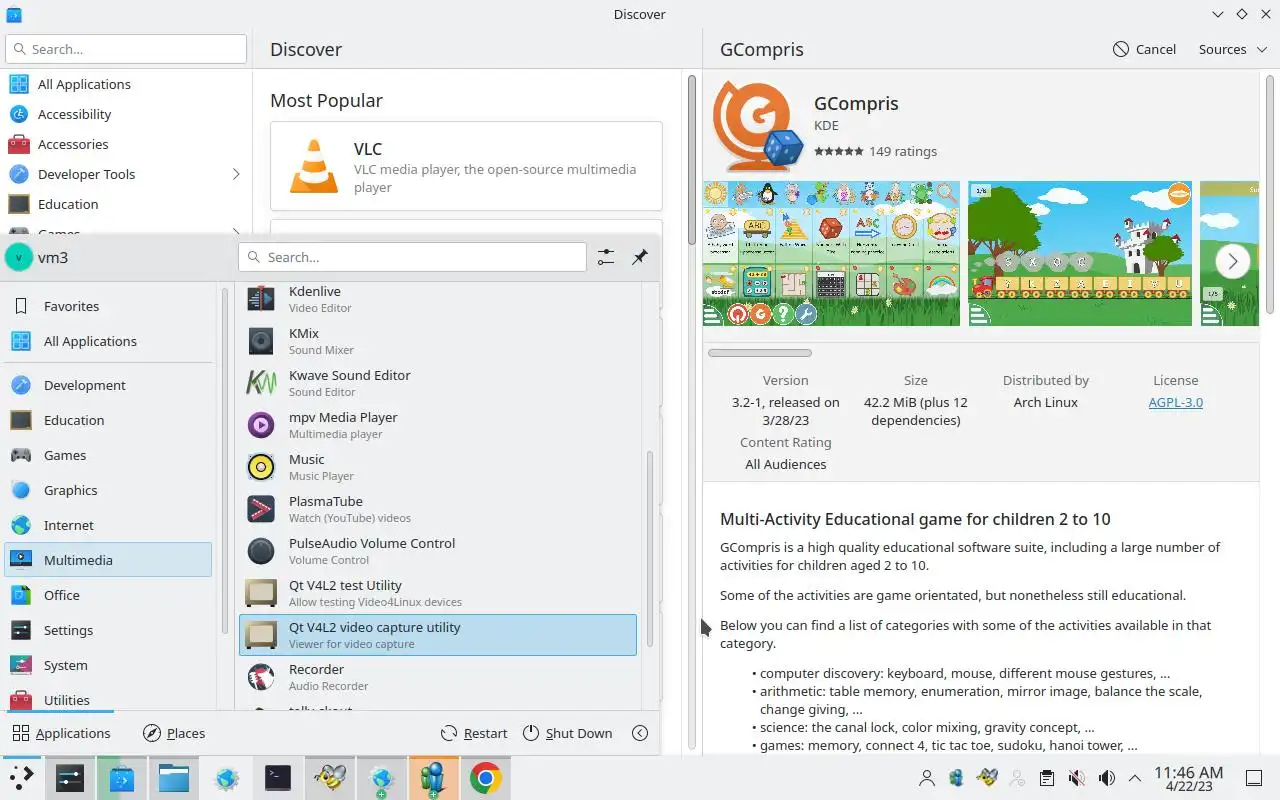Click the launcher configure sliders icon
The width and height of the screenshot is (1280, 800).
coord(606,257)
